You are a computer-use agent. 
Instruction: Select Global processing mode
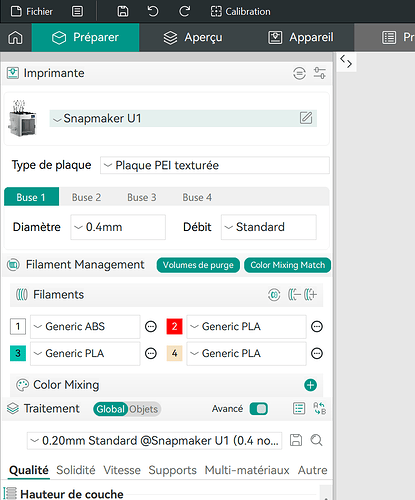[110, 409]
